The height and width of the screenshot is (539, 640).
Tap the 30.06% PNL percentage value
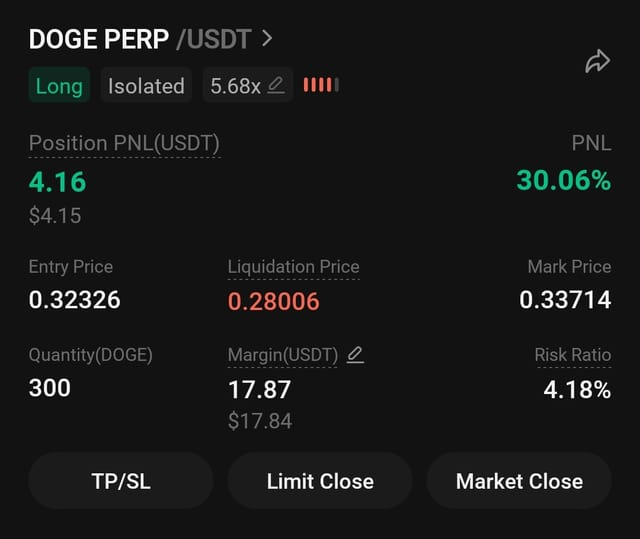(x=563, y=180)
